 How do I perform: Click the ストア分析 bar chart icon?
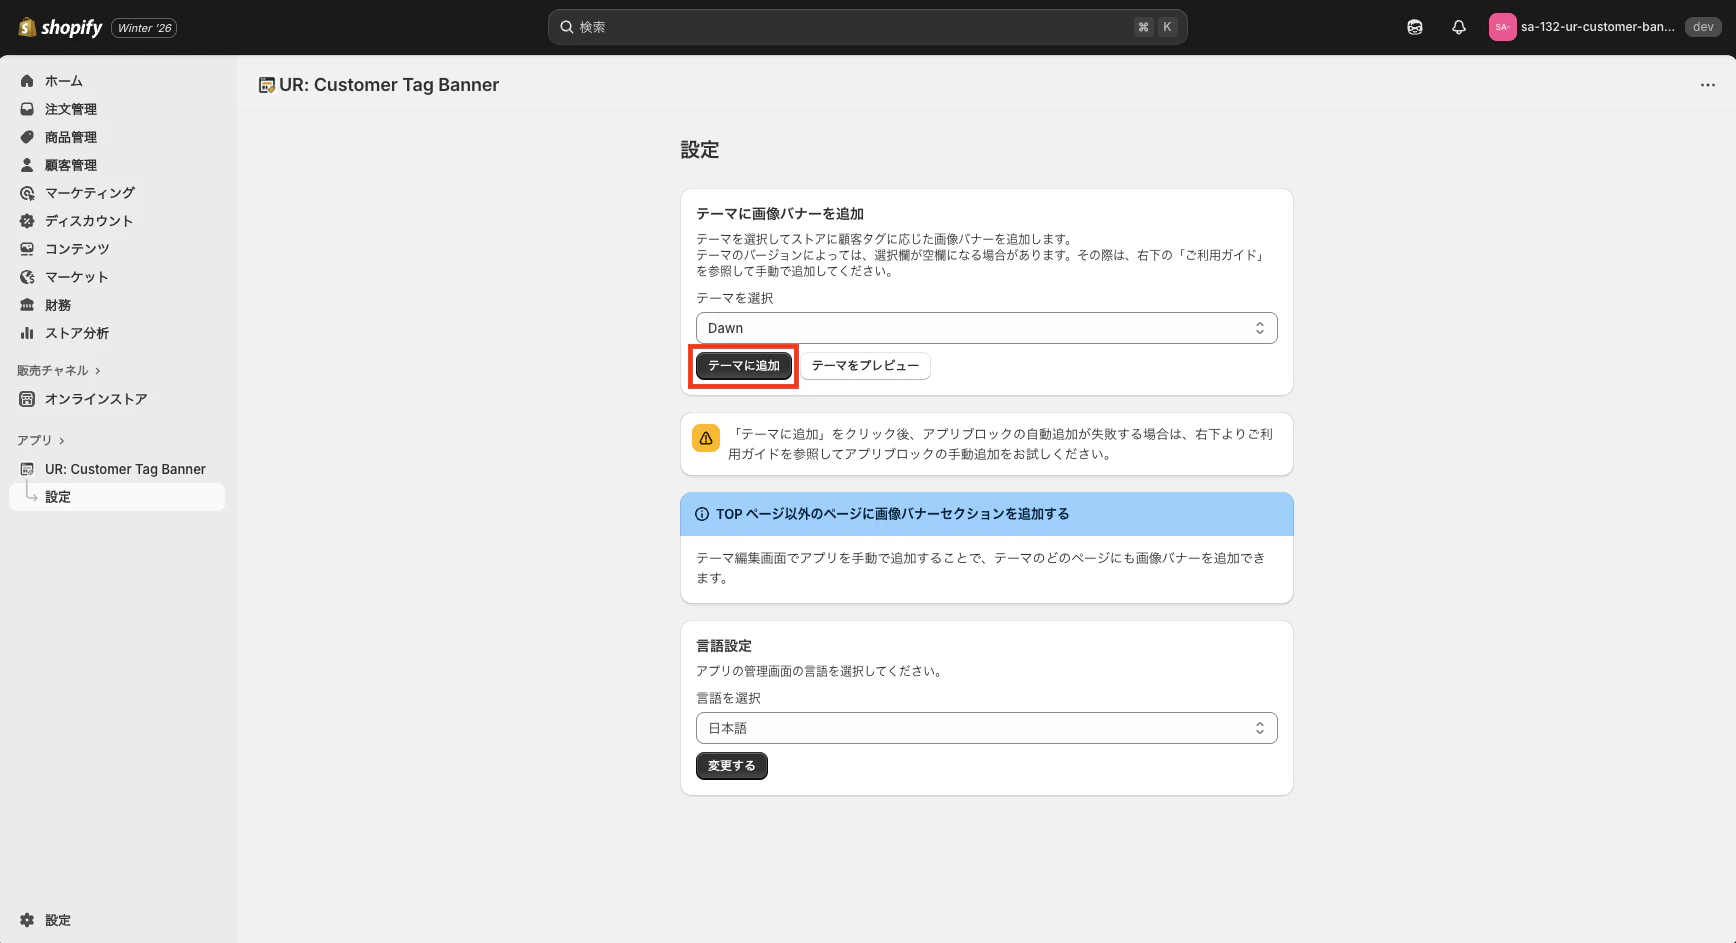click(27, 333)
